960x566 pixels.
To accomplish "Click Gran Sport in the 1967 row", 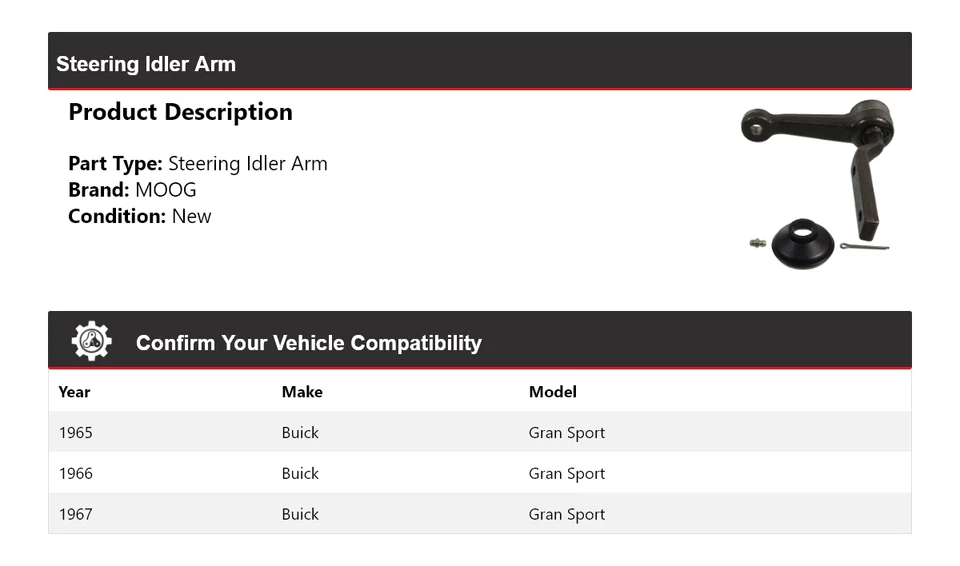I will pyautogui.click(x=567, y=515).
